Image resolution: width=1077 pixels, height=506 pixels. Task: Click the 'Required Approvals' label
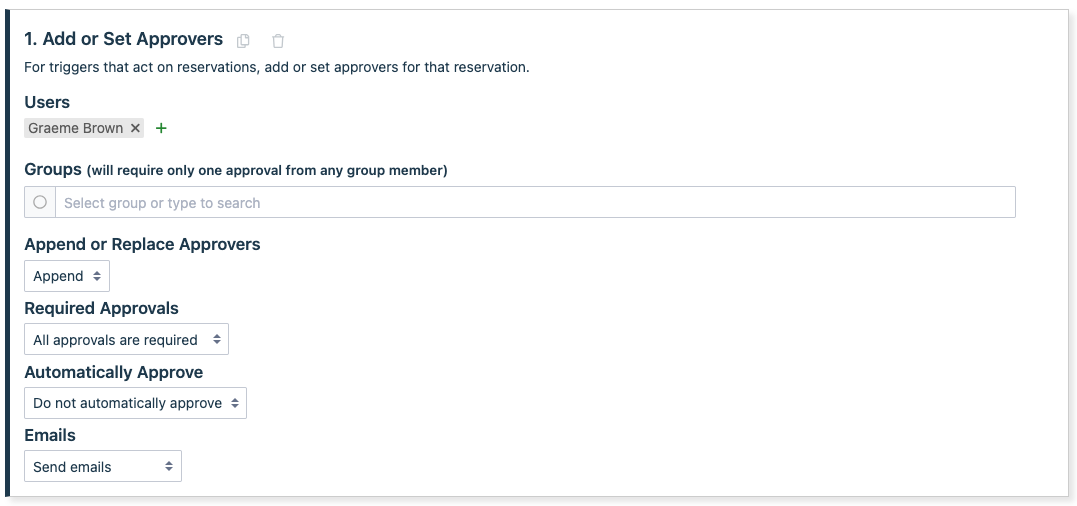[101, 308]
